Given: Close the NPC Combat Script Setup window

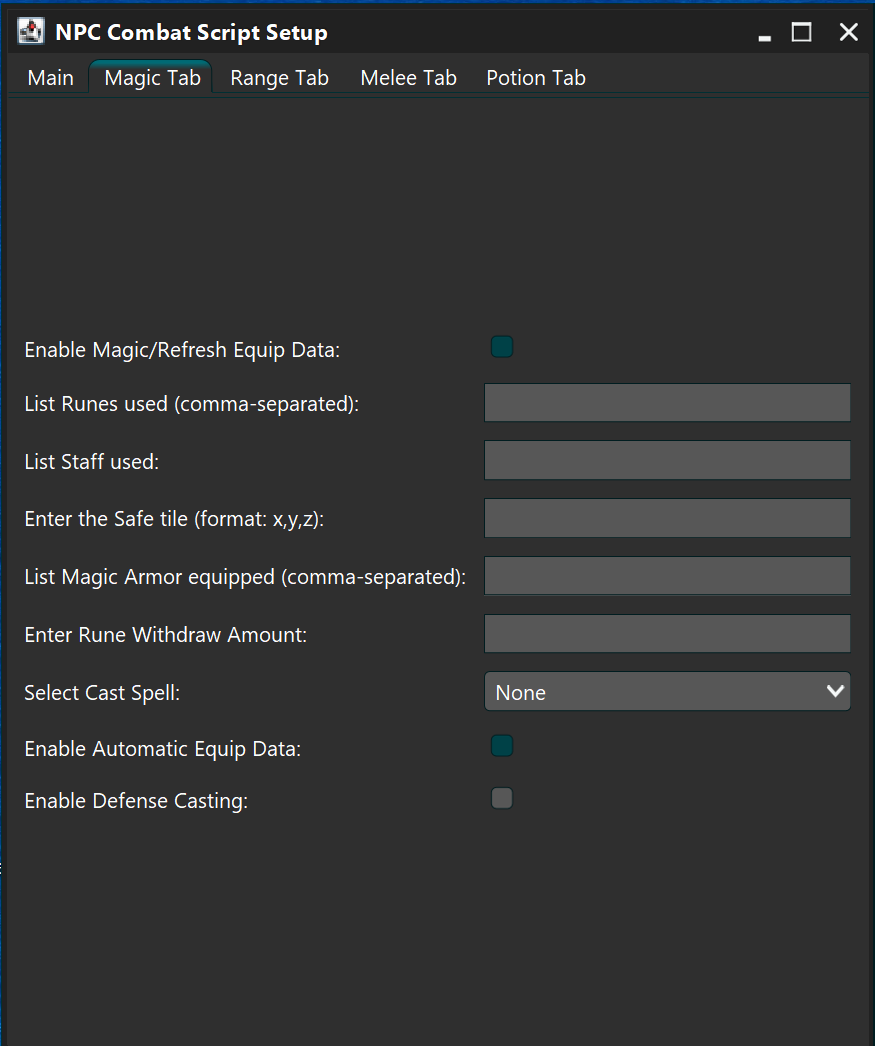Looking at the screenshot, I should coord(848,32).
